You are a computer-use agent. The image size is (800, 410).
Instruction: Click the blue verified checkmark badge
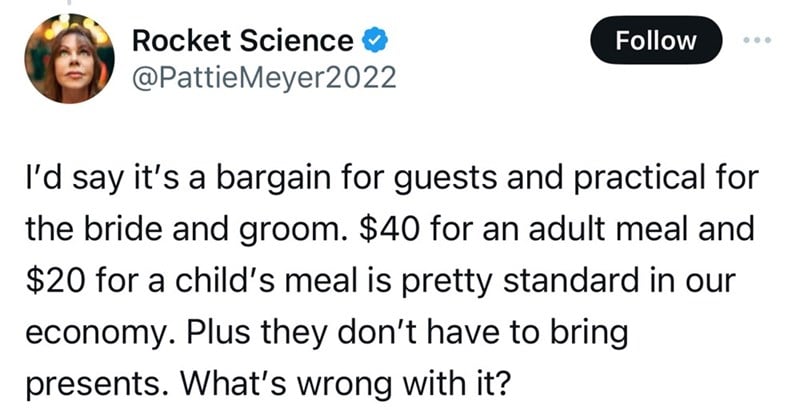pos(375,41)
